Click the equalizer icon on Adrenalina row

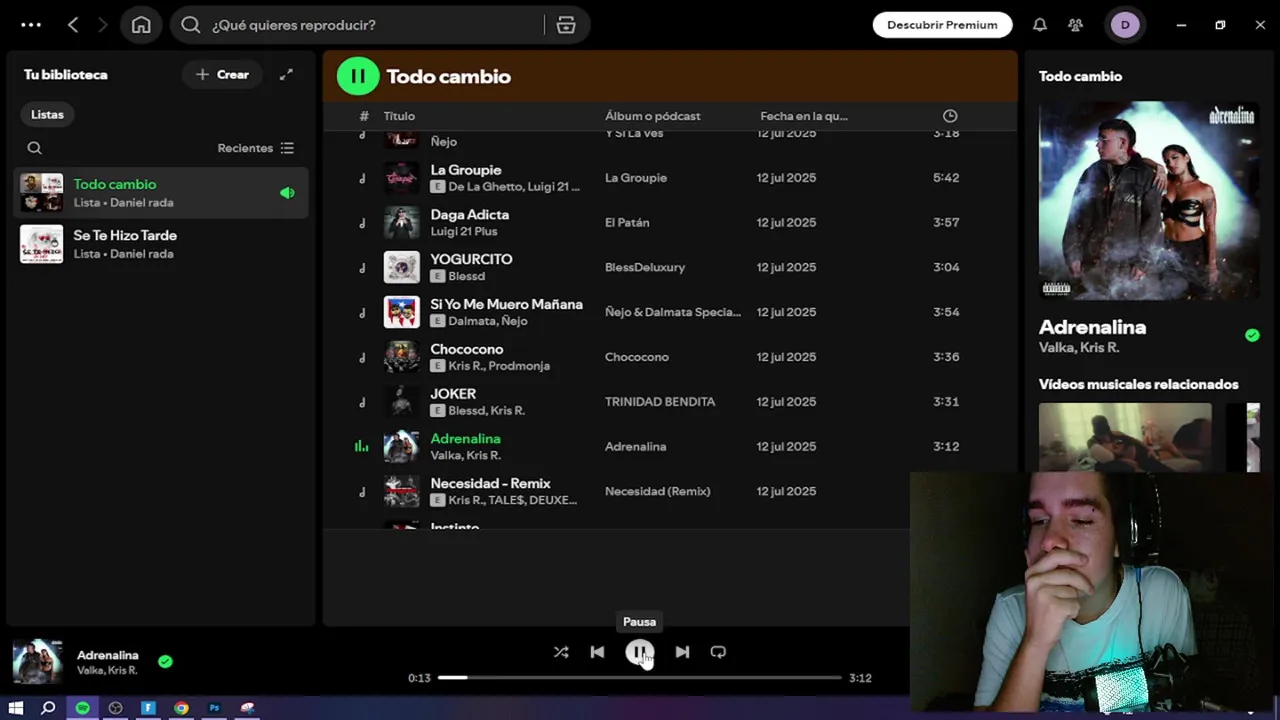pyautogui.click(x=362, y=447)
